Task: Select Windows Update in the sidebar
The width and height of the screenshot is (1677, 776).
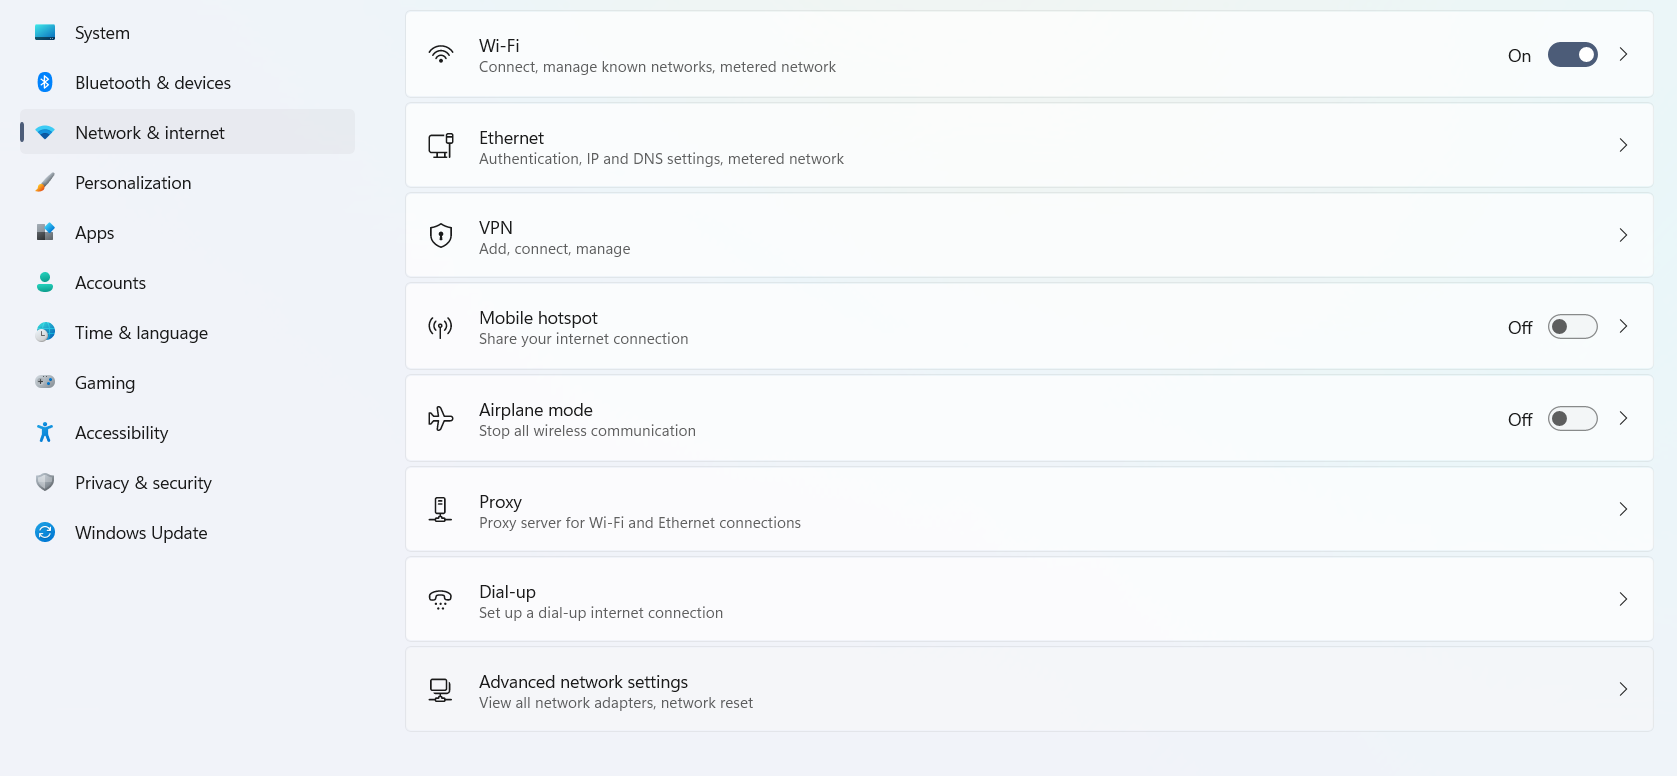Action: (141, 533)
